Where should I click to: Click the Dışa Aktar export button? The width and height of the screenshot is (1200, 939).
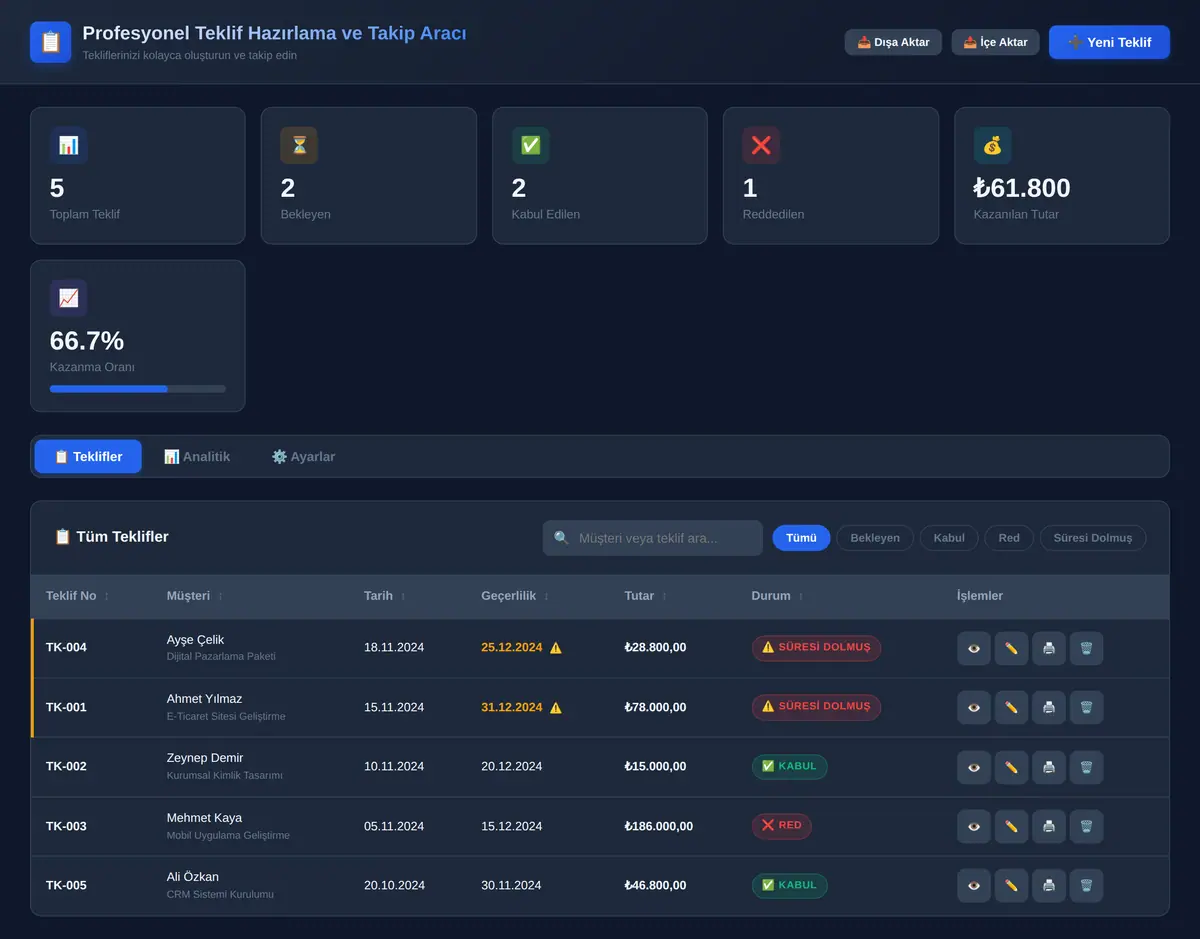click(893, 42)
